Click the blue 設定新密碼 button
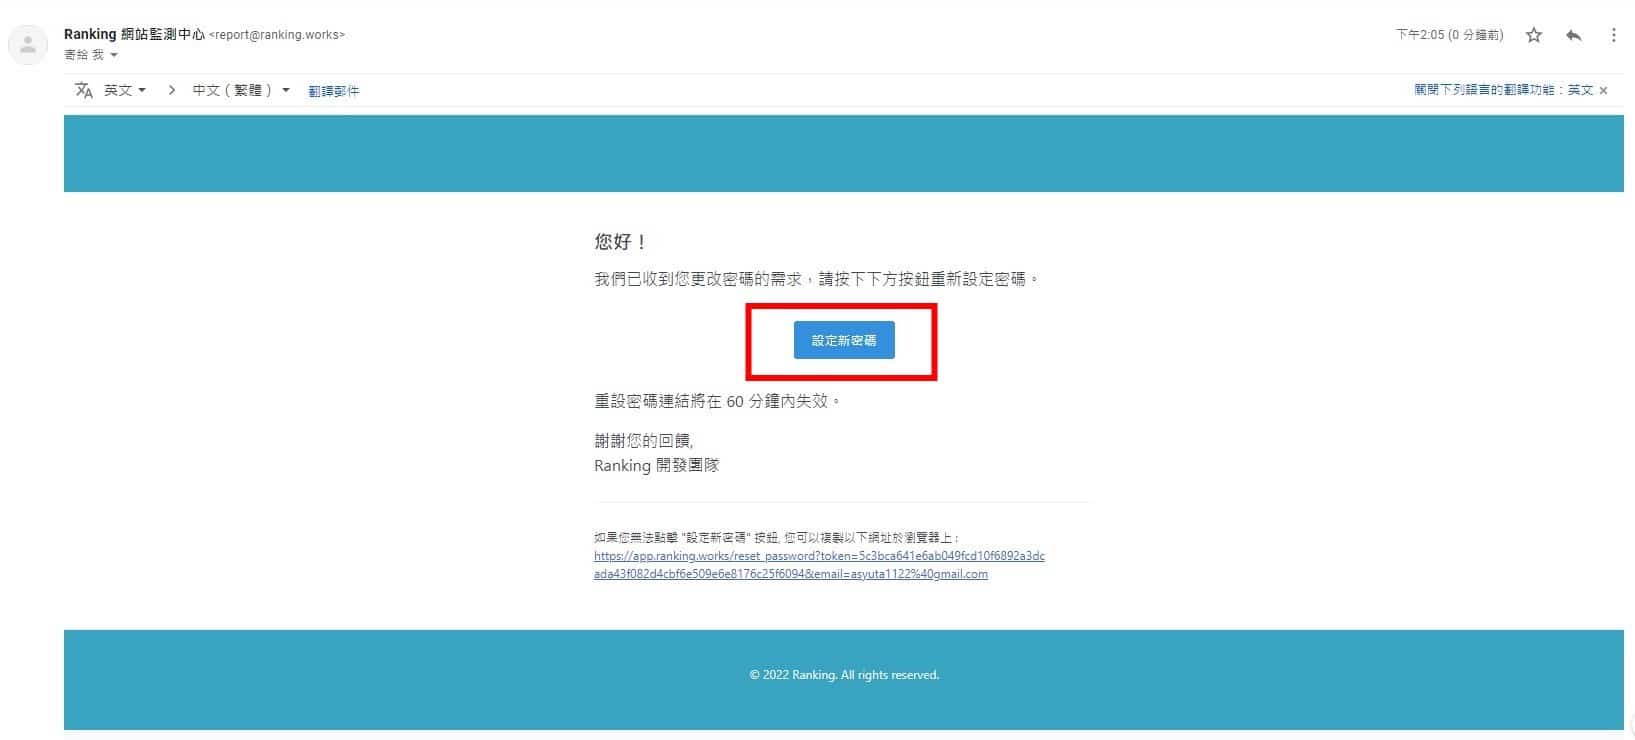This screenshot has width=1635, height=740. pos(844,340)
